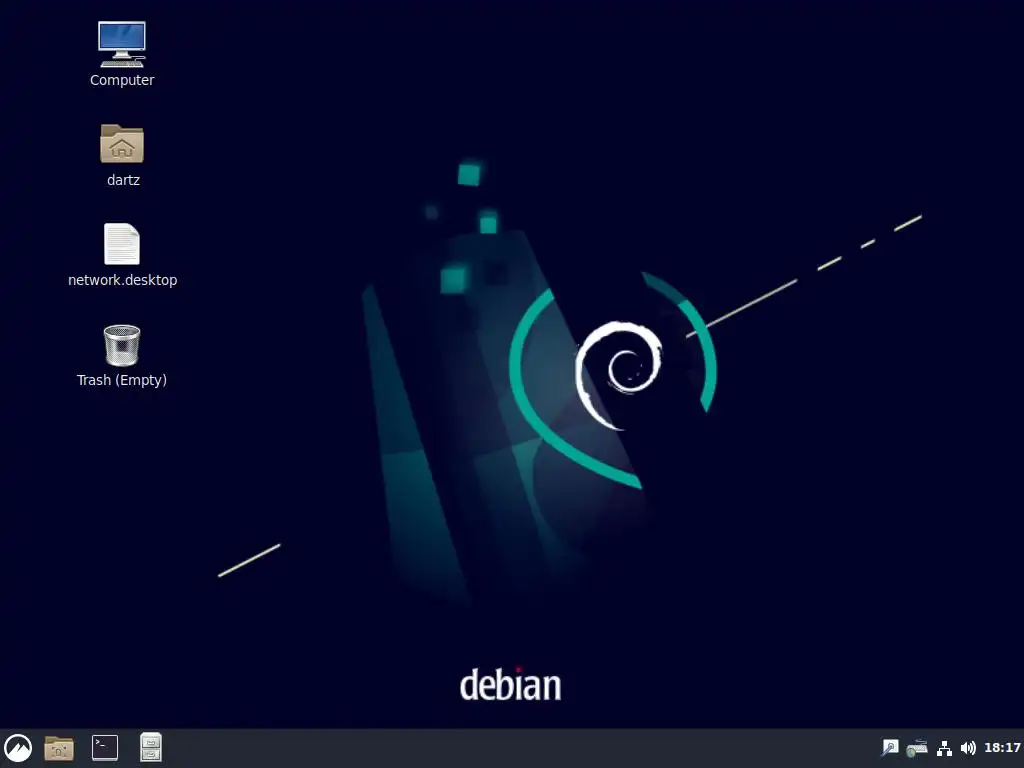The width and height of the screenshot is (1024, 768).
Task: Launch the terminal from the panel
Action: [104, 748]
